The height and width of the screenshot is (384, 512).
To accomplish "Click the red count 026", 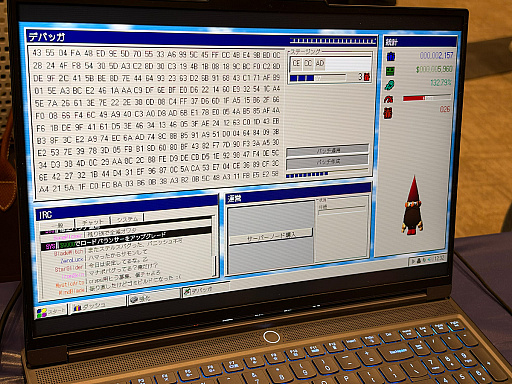I will coord(445,109).
